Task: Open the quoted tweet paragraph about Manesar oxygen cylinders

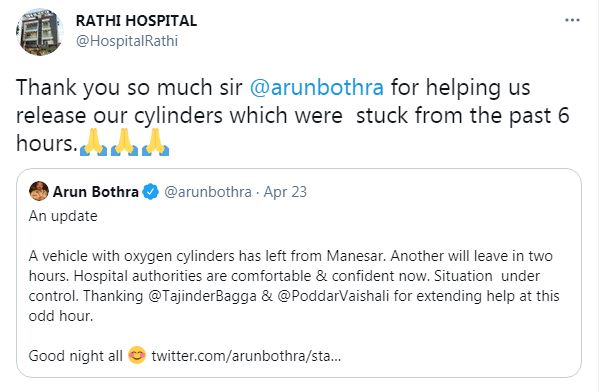Action: point(294,286)
